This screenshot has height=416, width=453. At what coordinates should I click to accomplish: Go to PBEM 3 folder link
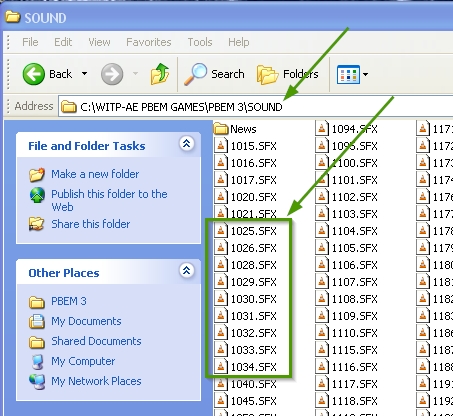tap(69, 301)
